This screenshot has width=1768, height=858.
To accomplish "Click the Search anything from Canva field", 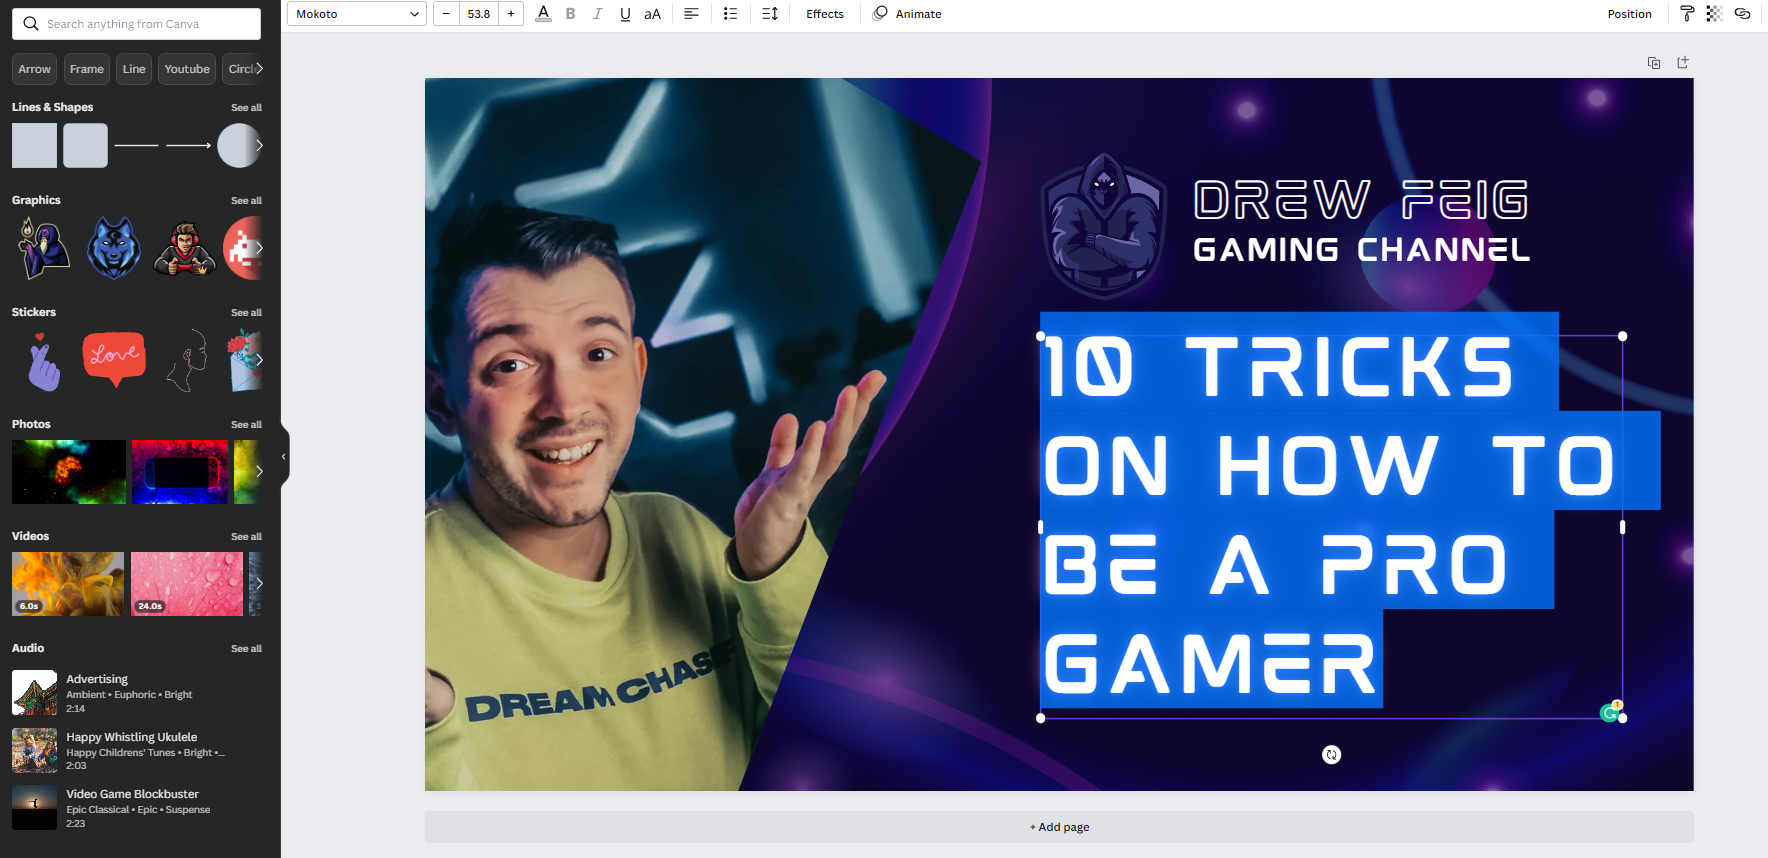I will point(136,24).
